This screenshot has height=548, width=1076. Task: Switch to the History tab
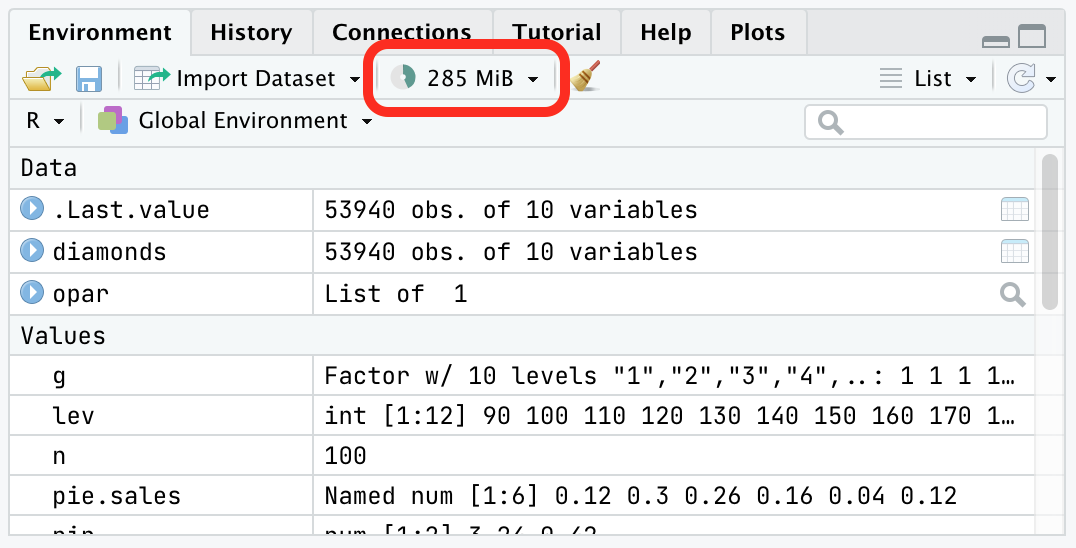(x=251, y=32)
